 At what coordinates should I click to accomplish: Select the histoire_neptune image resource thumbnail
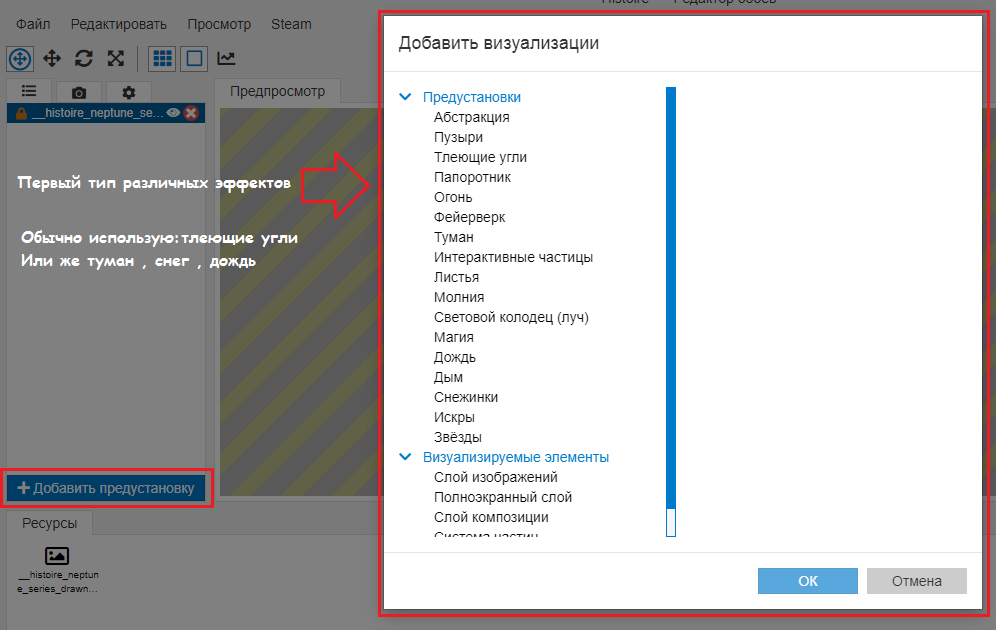[x=57, y=556]
